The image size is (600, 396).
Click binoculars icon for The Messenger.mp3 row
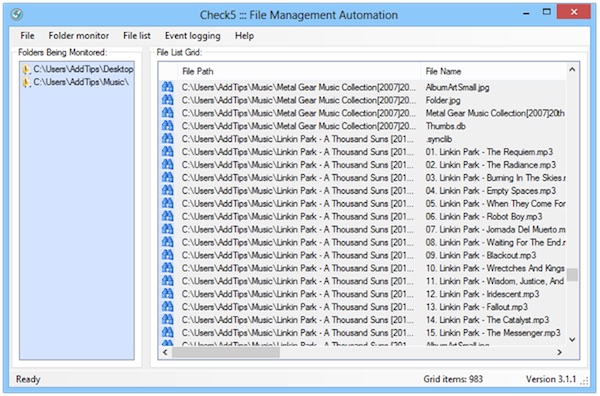coord(167,332)
